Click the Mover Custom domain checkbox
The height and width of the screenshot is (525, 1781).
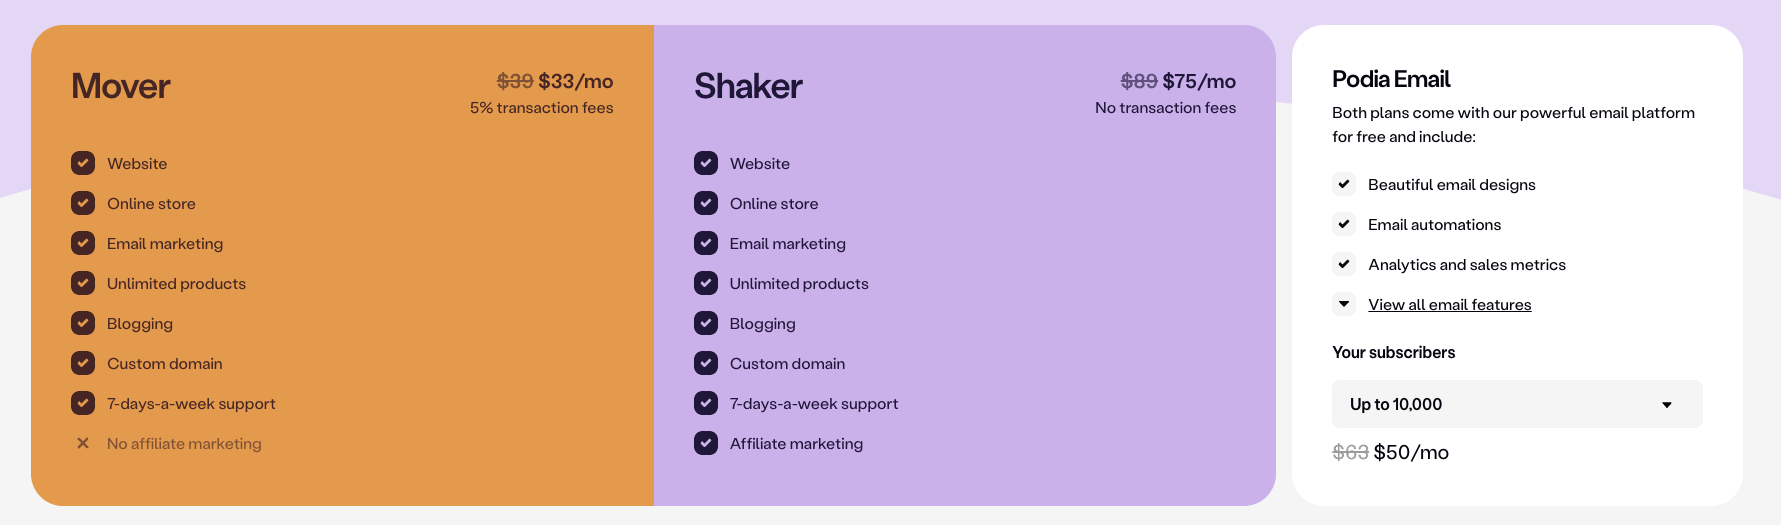83,363
